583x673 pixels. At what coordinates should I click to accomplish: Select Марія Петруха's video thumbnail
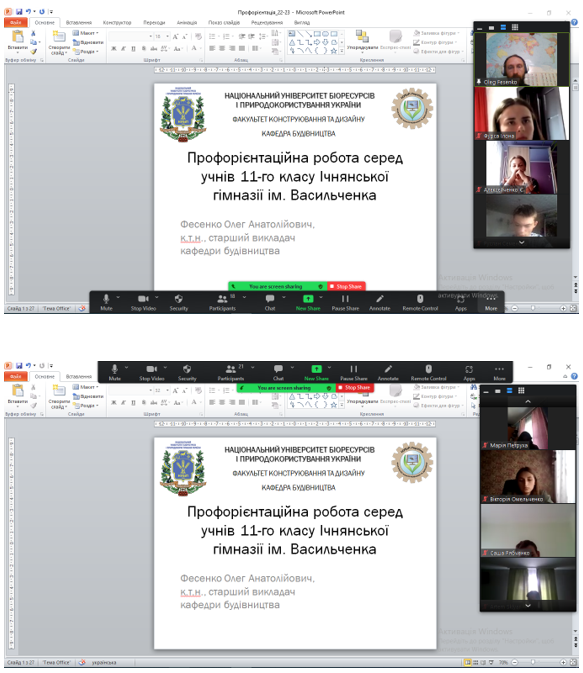tap(528, 428)
